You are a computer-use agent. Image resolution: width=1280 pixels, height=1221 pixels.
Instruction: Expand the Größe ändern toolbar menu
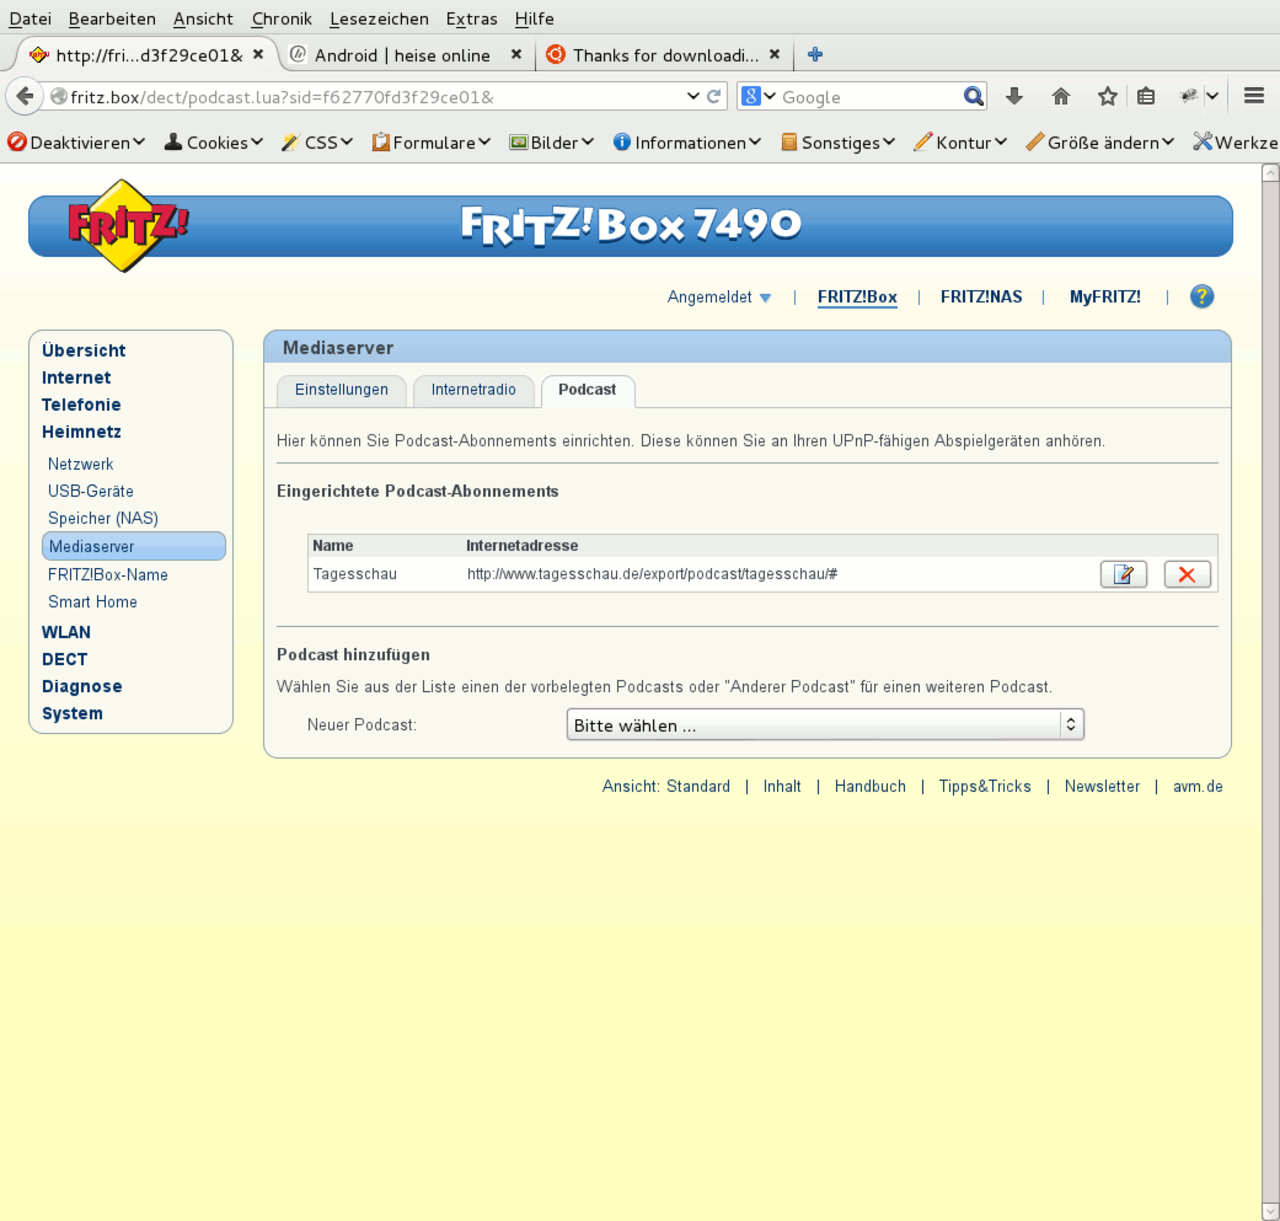click(x=1100, y=143)
